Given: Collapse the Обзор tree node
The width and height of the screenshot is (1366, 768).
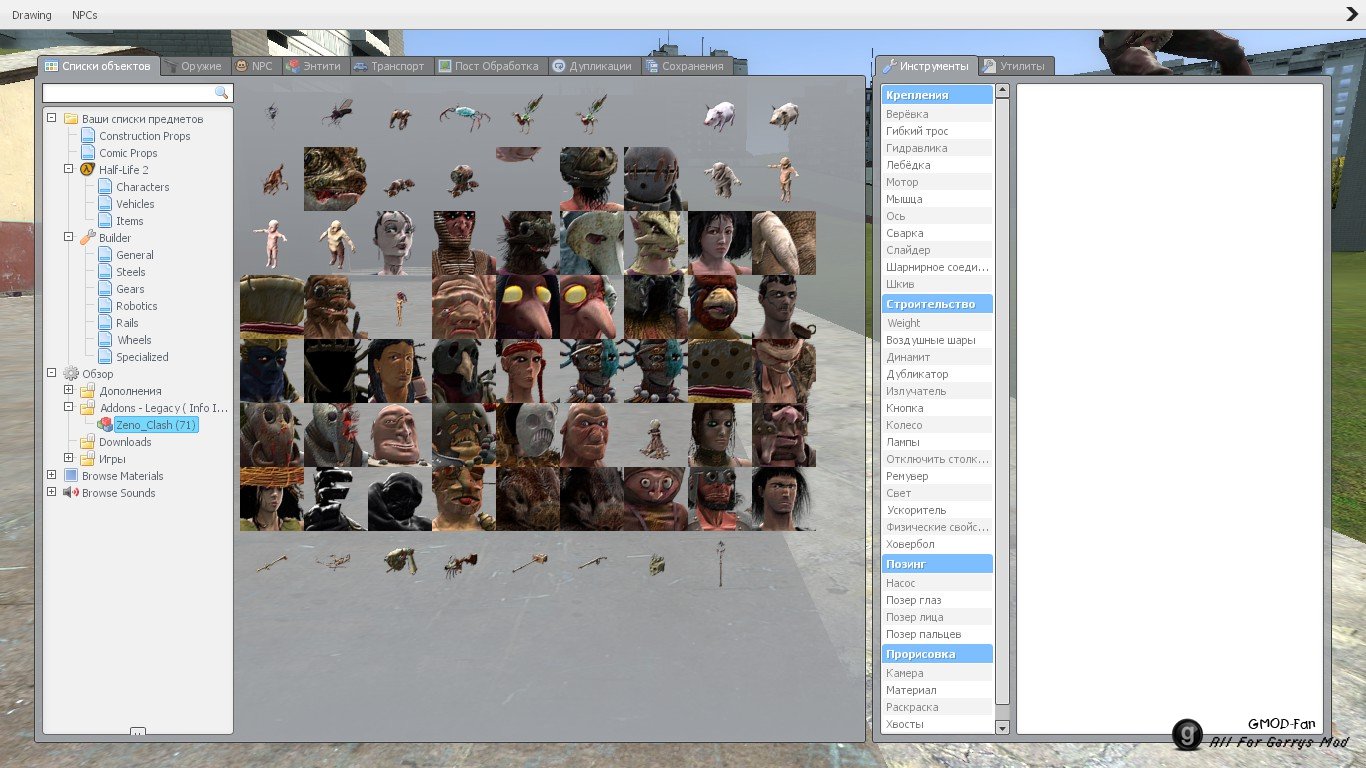Looking at the screenshot, I should 52,374.
